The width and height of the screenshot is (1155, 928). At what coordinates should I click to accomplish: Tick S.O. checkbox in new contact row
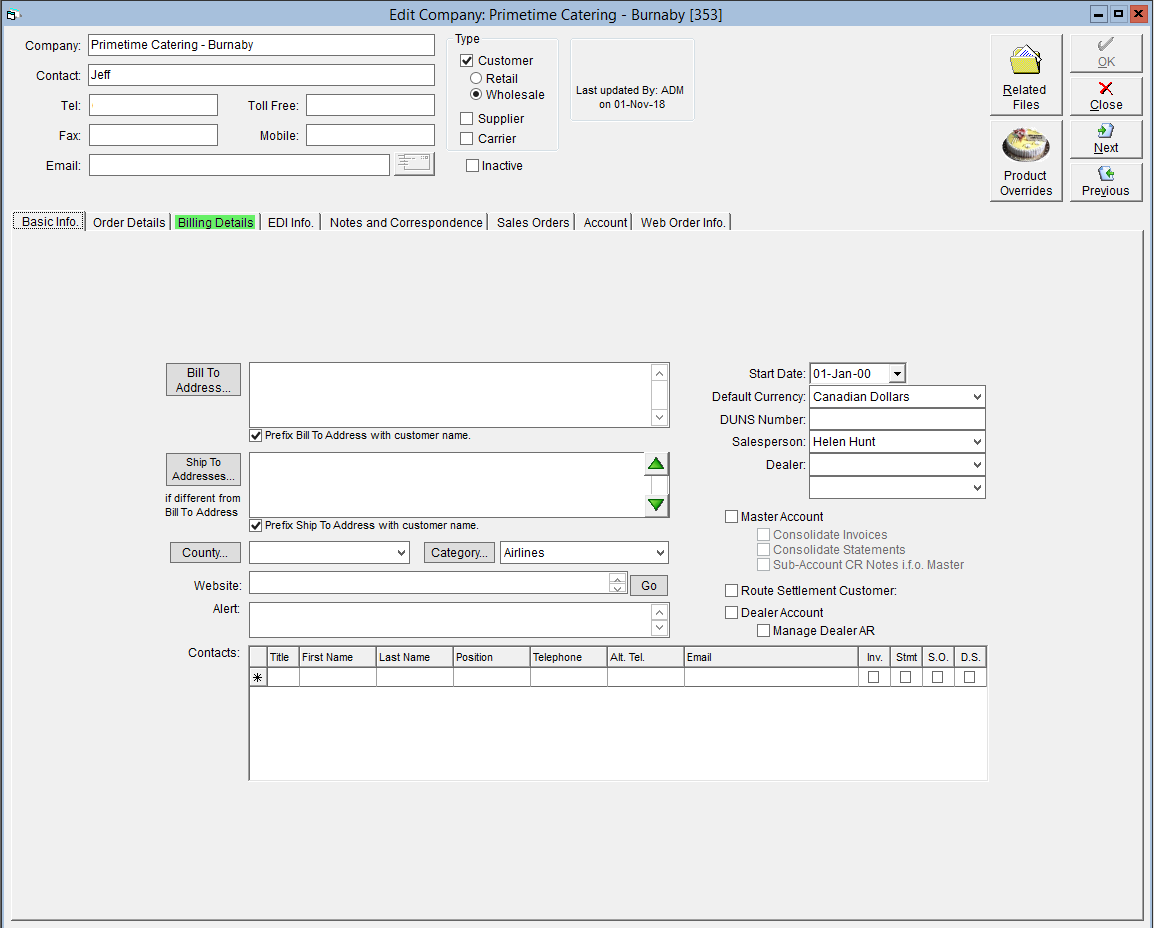coord(937,677)
